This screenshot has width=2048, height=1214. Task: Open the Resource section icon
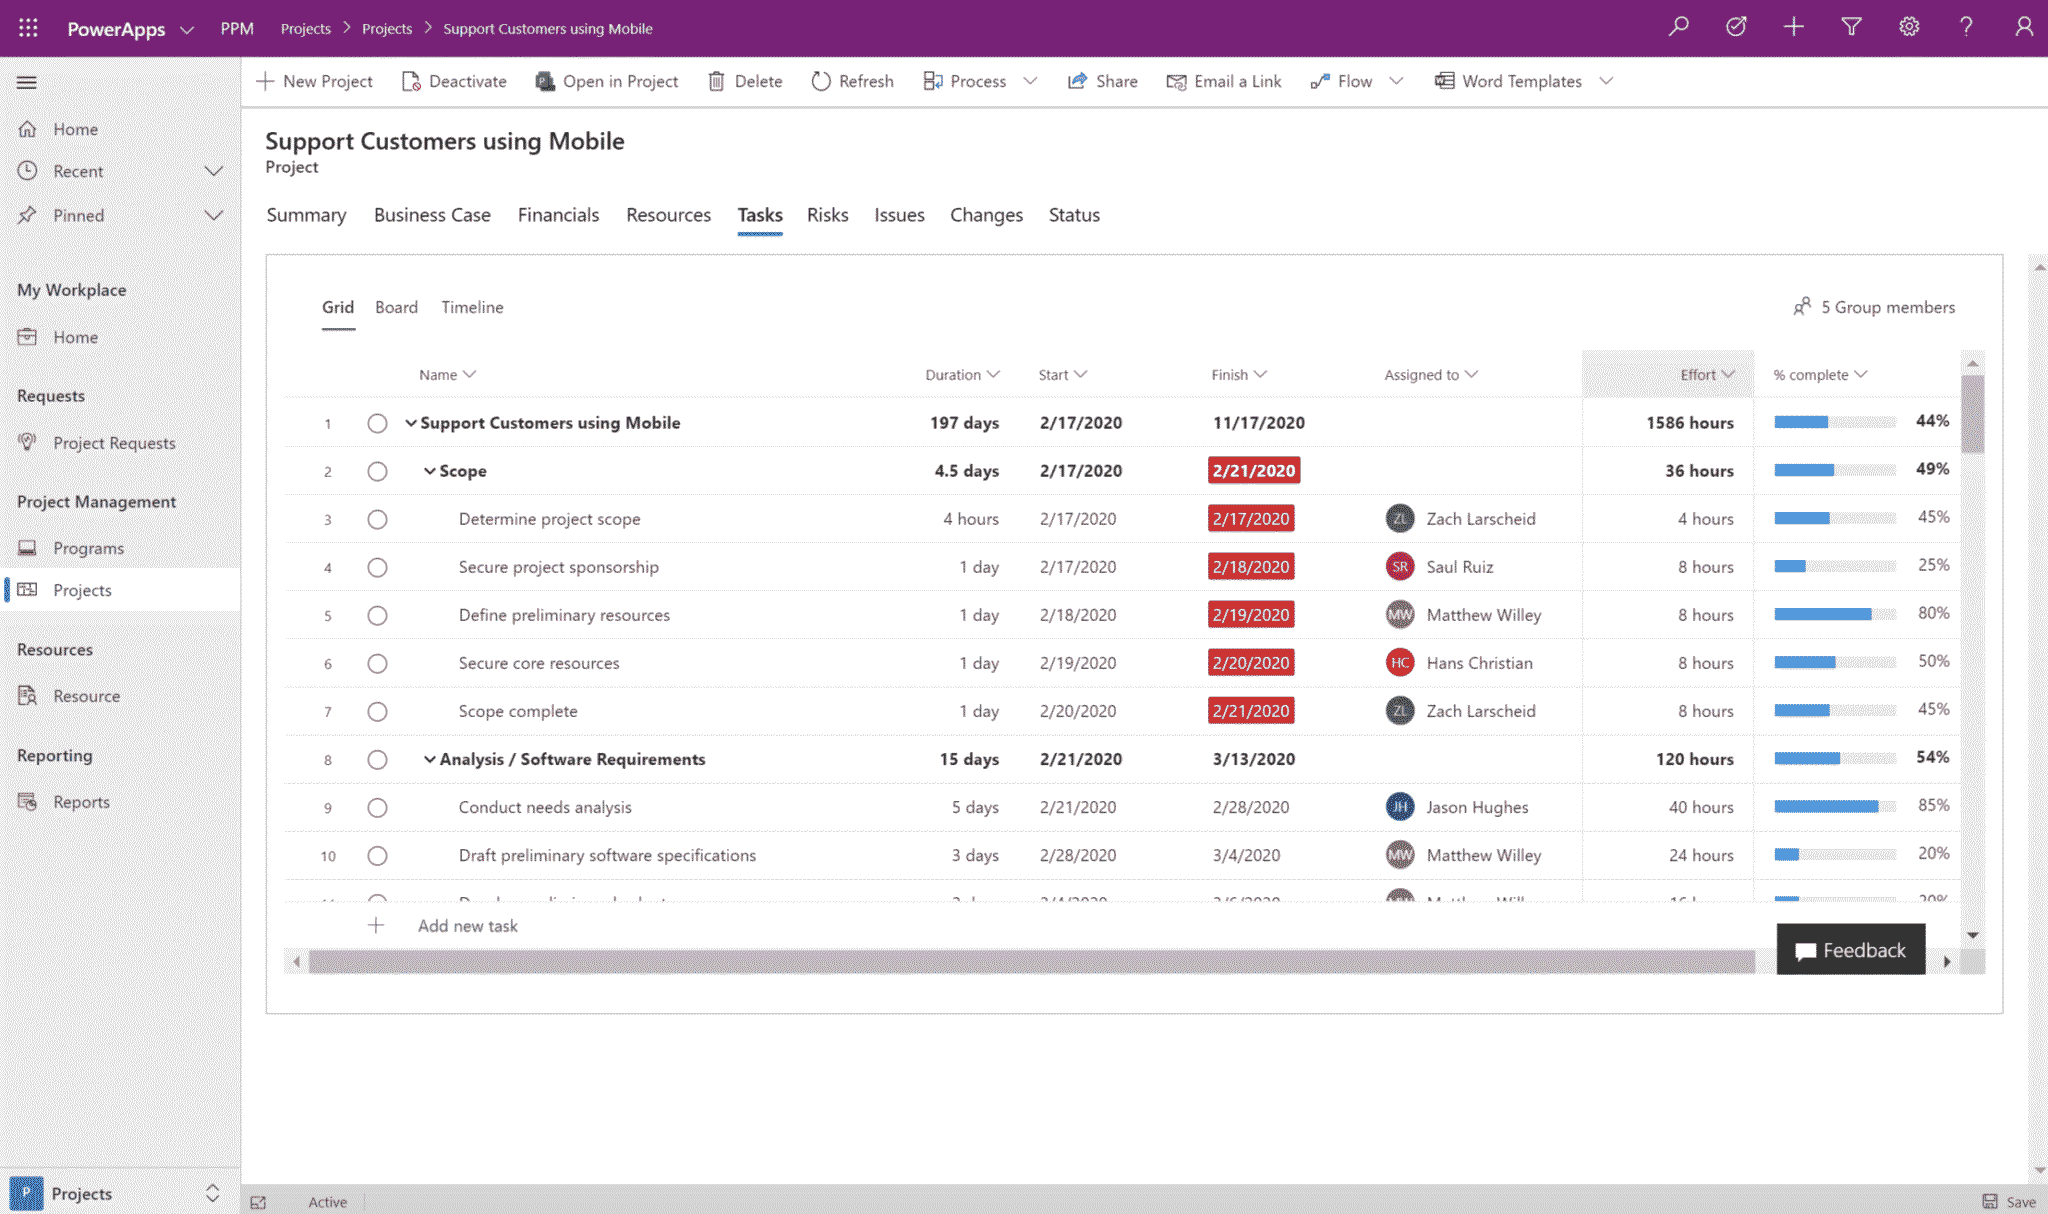click(30, 695)
